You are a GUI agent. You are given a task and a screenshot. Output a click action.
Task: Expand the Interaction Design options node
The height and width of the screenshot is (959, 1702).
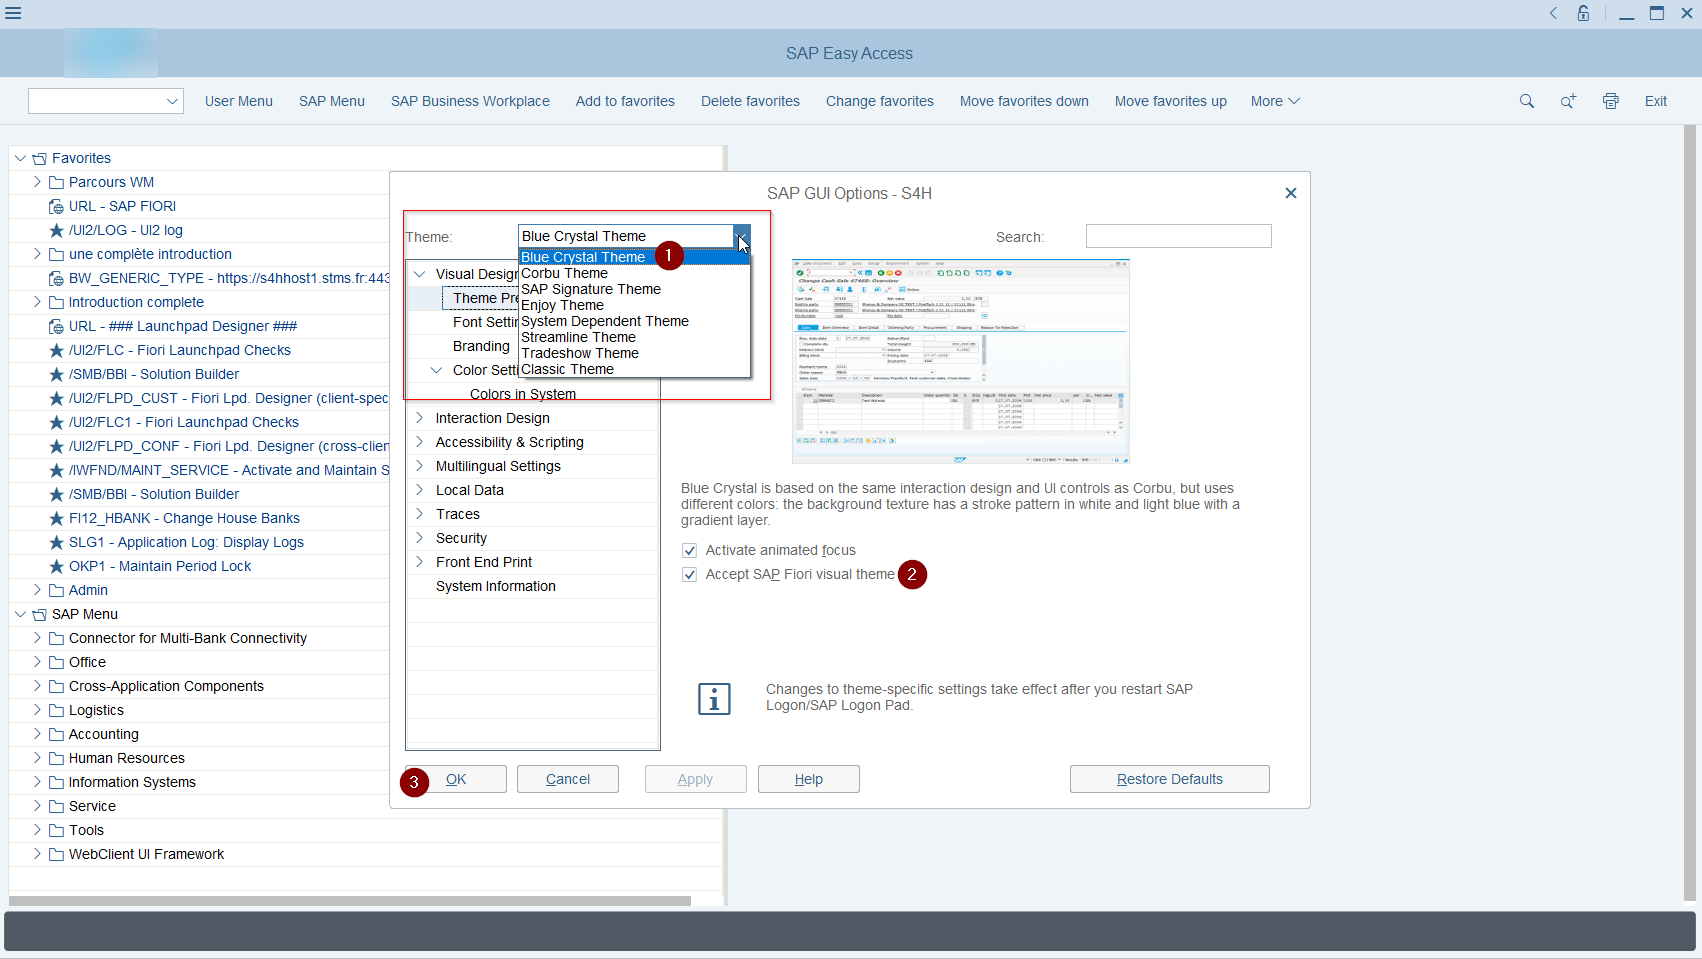[419, 418]
